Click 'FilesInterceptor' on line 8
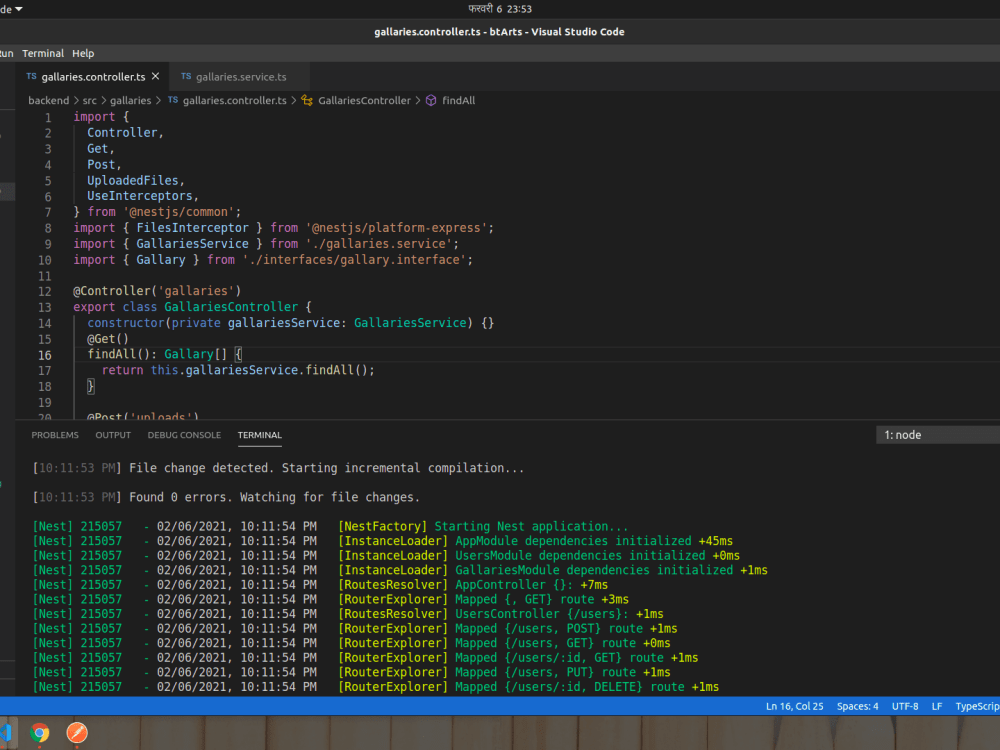1000x750 pixels. click(x=192, y=228)
